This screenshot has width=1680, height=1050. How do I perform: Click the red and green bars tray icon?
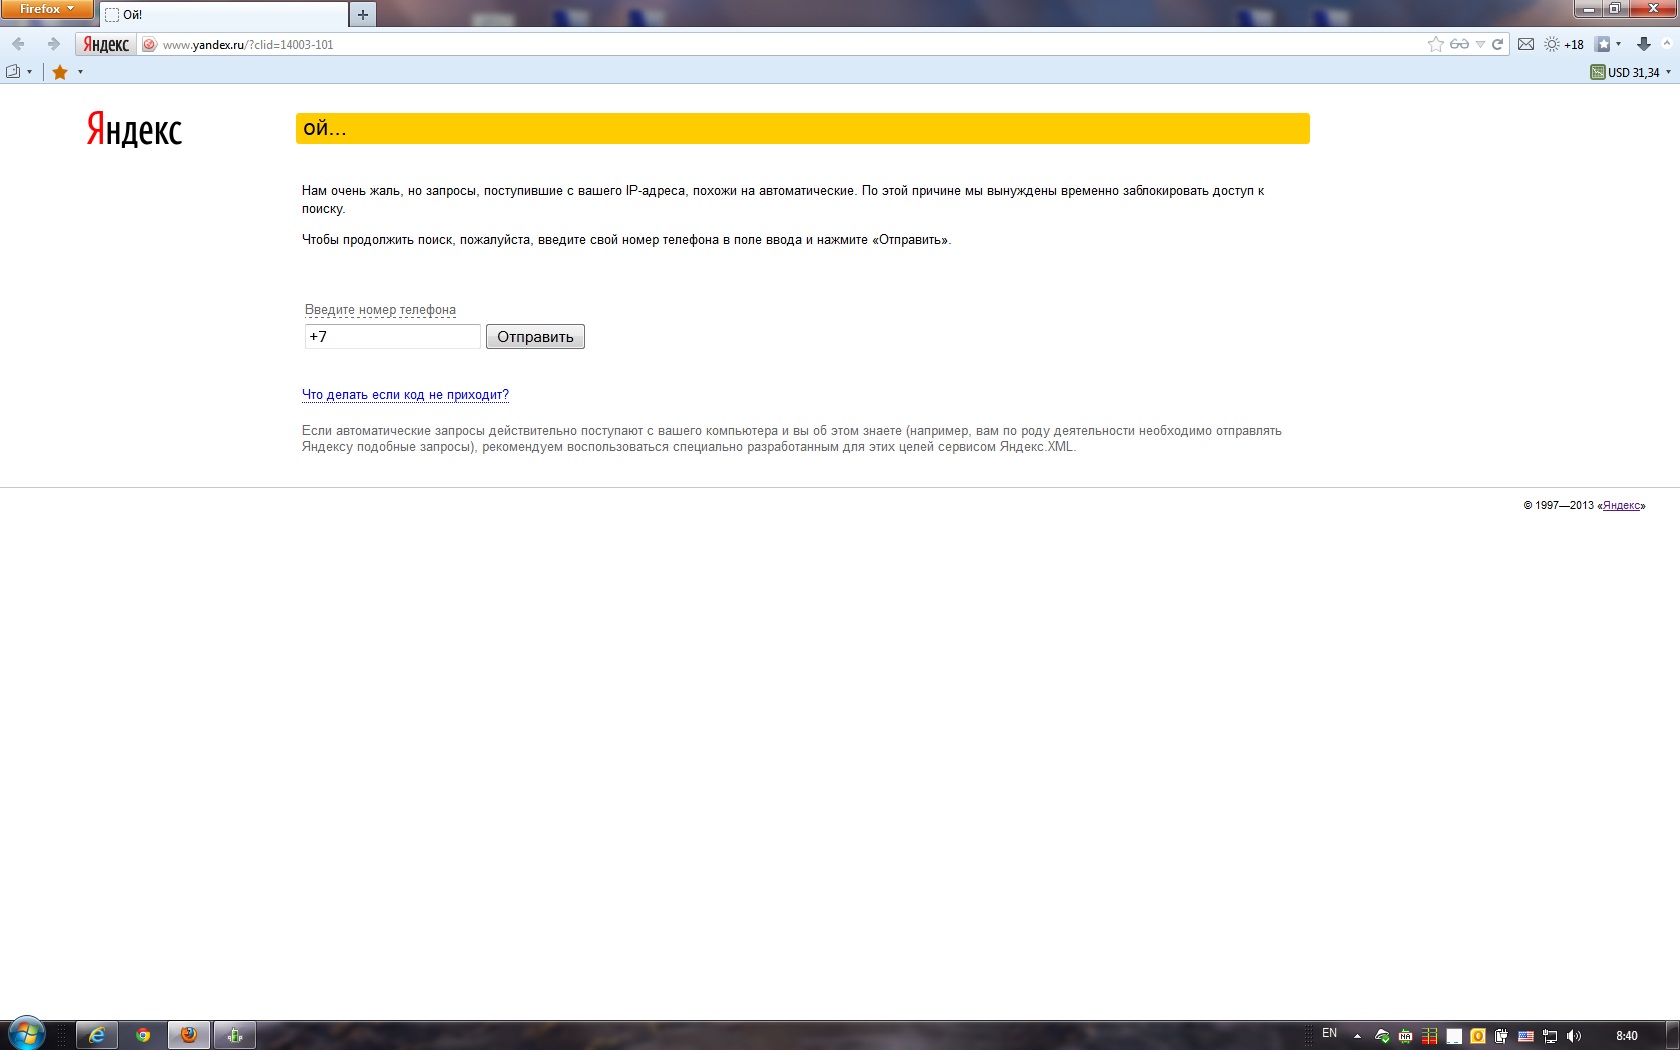point(1430,1036)
